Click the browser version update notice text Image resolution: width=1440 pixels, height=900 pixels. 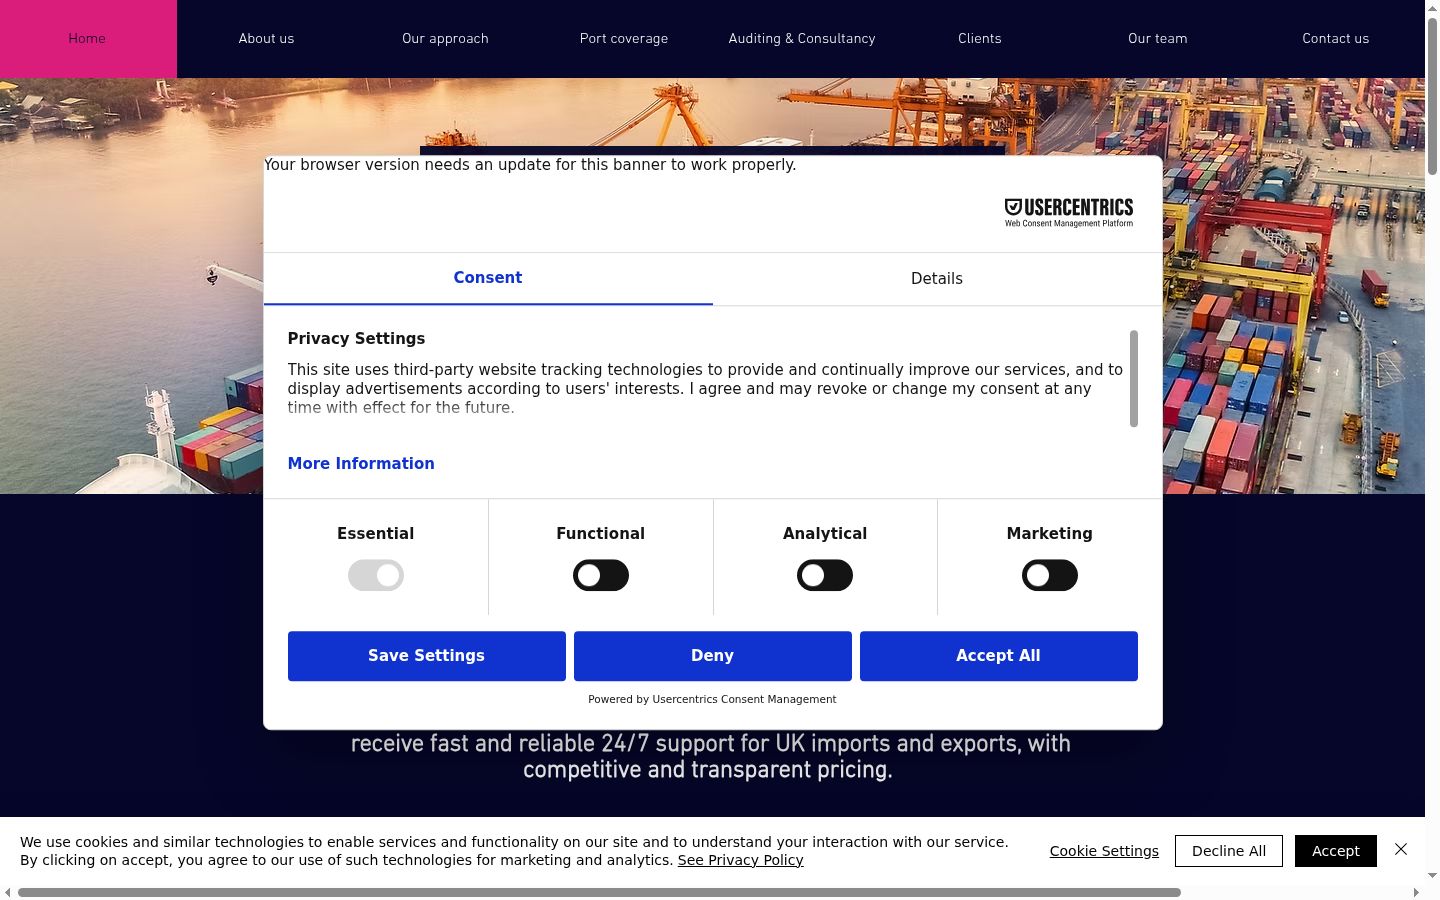530,165
